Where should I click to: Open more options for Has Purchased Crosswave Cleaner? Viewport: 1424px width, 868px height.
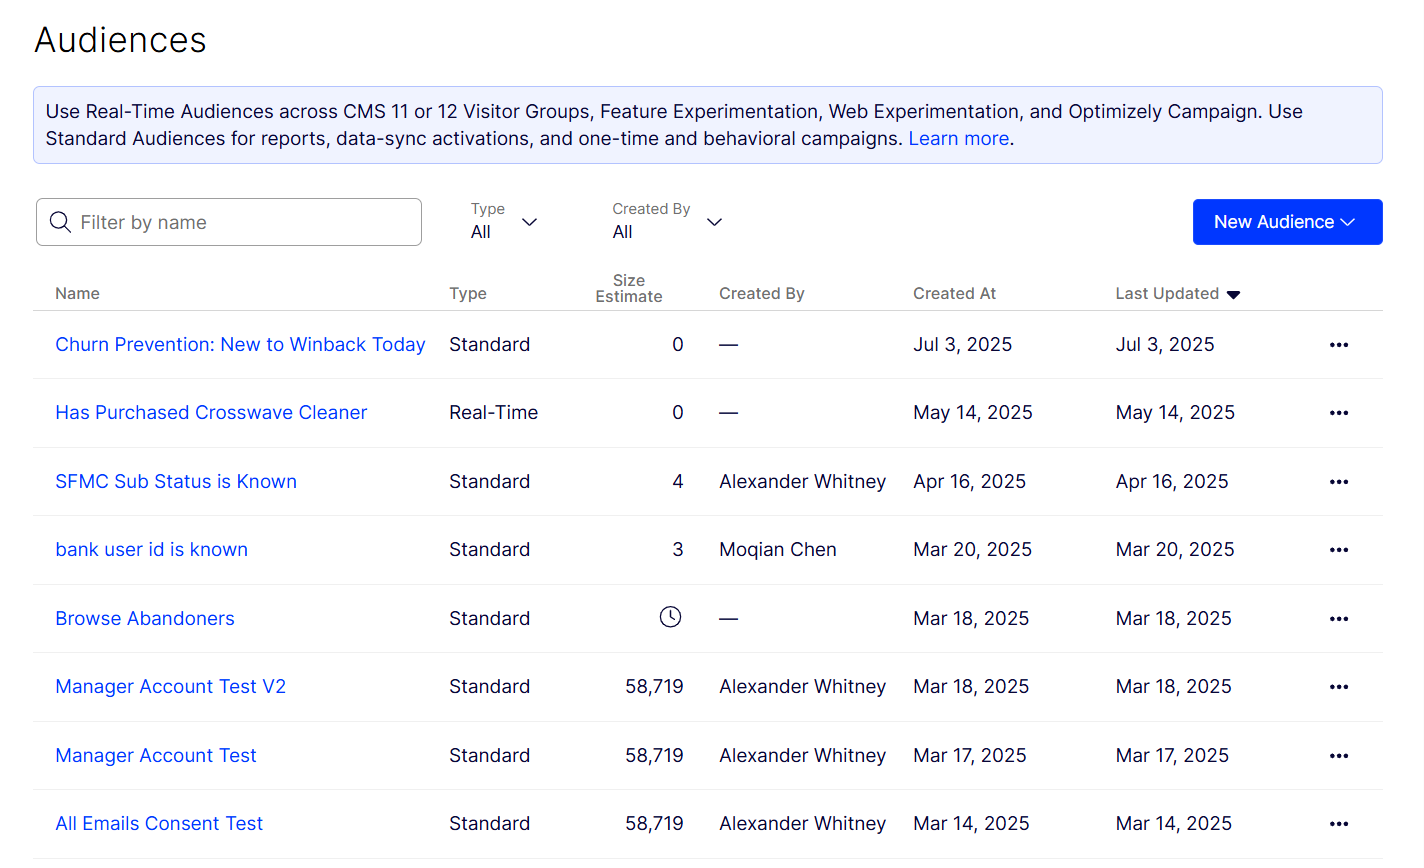coord(1338,413)
